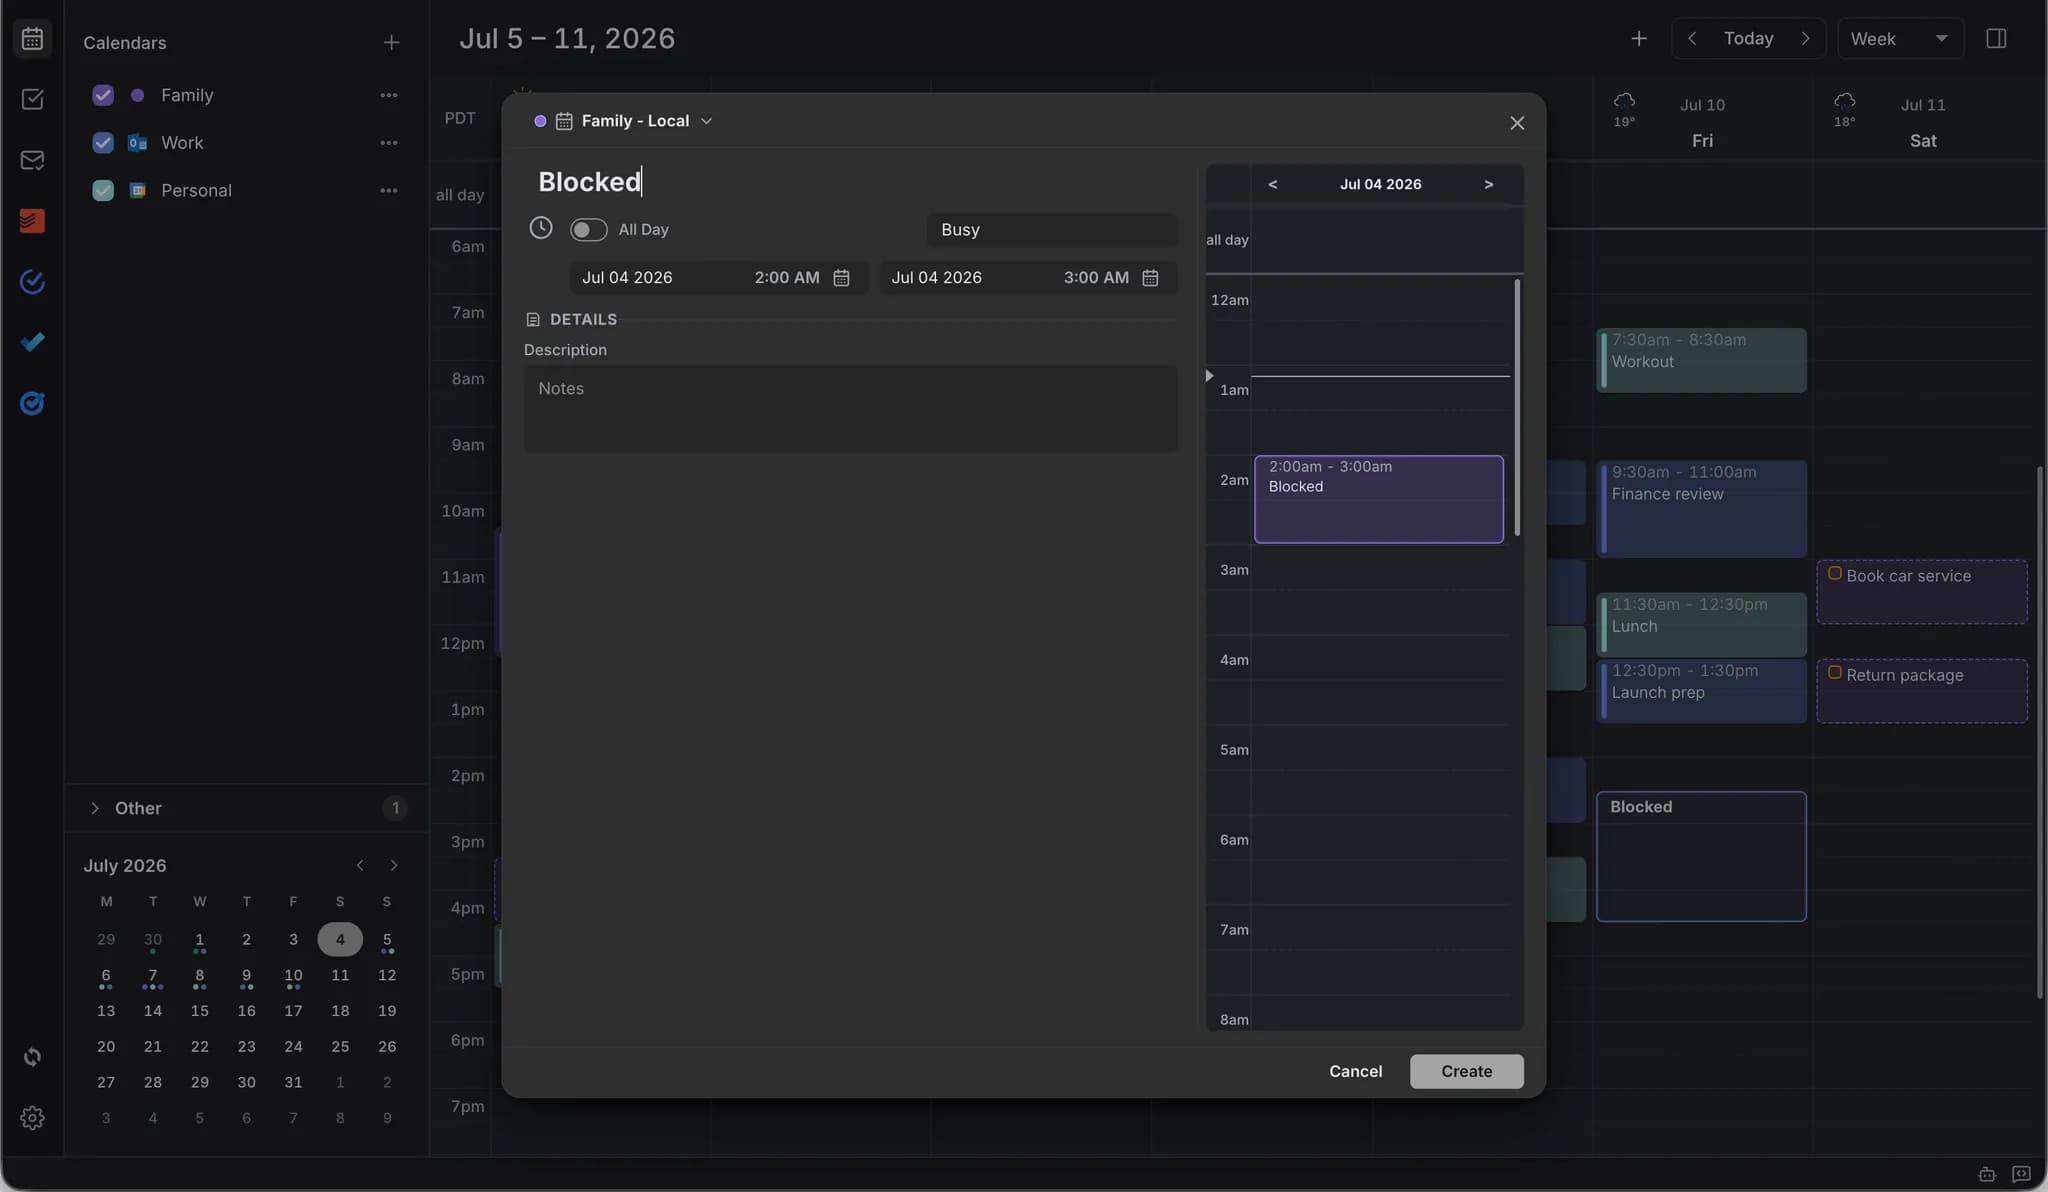2048x1192 pixels.
Task: Add a new calendar with plus icon
Action: click(391, 42)
